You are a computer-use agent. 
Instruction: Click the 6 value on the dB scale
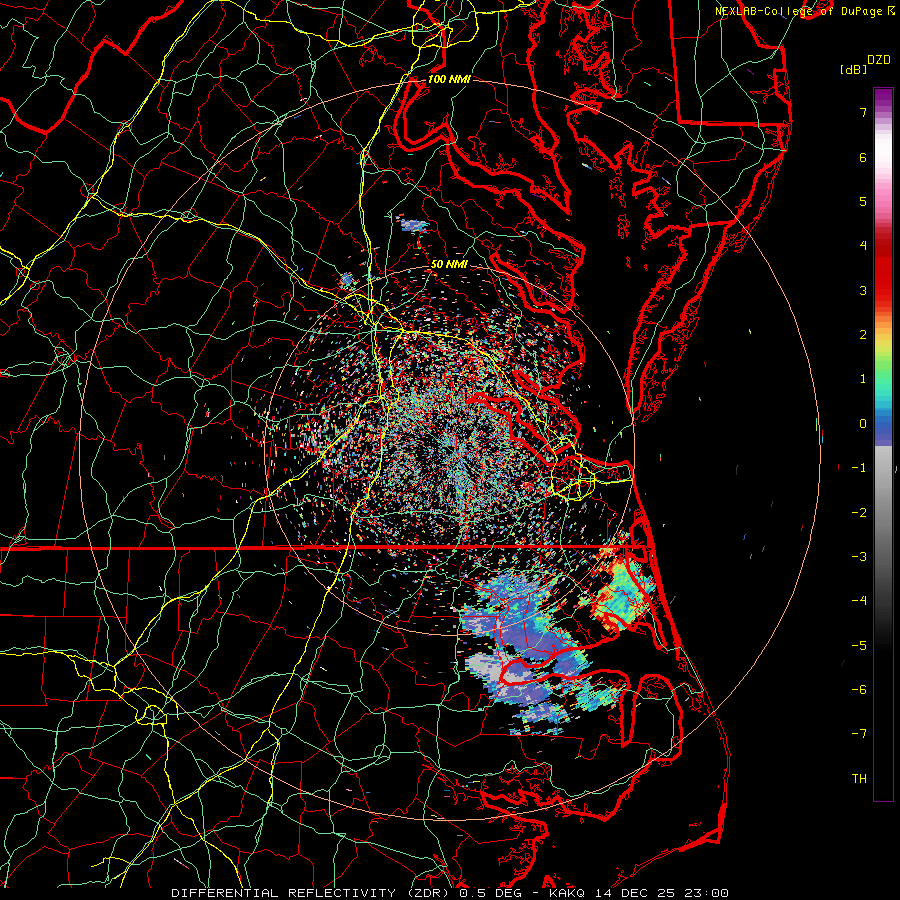pyautogui.click(x=863, y=157)
